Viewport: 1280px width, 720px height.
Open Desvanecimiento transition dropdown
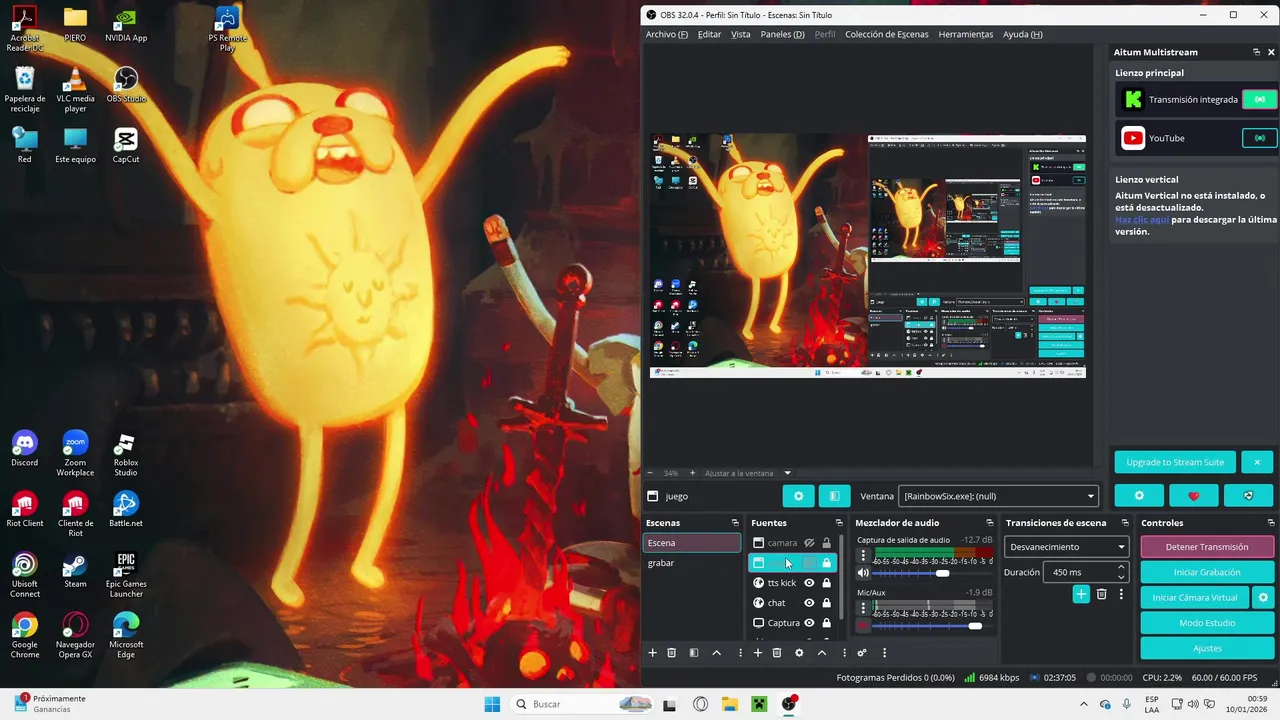pyautogui.click(x=1067, y=547)
